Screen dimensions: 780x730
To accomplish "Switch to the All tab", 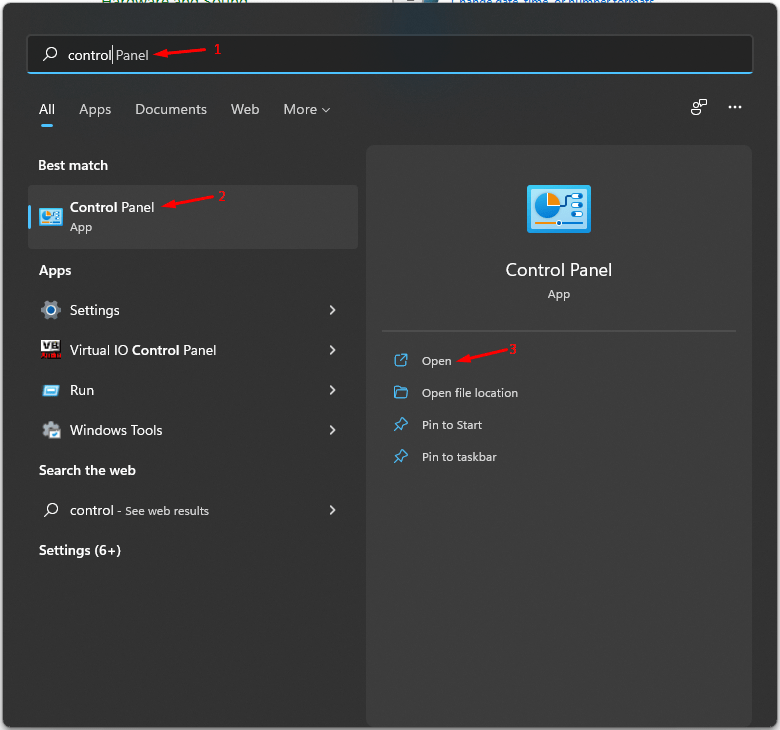I will tap(47, 109).
